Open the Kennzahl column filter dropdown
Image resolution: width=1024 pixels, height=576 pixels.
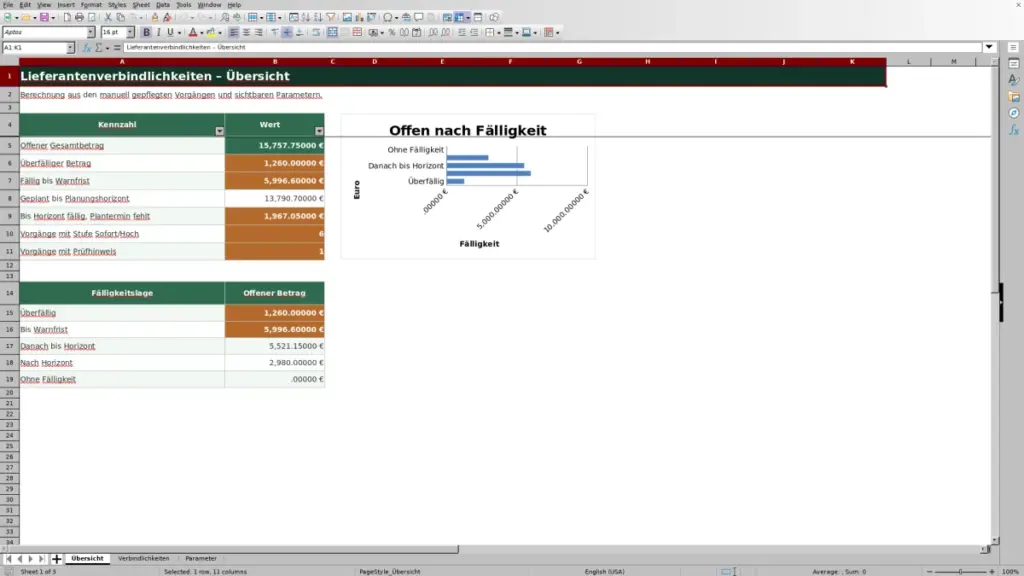tap(219, 131)
